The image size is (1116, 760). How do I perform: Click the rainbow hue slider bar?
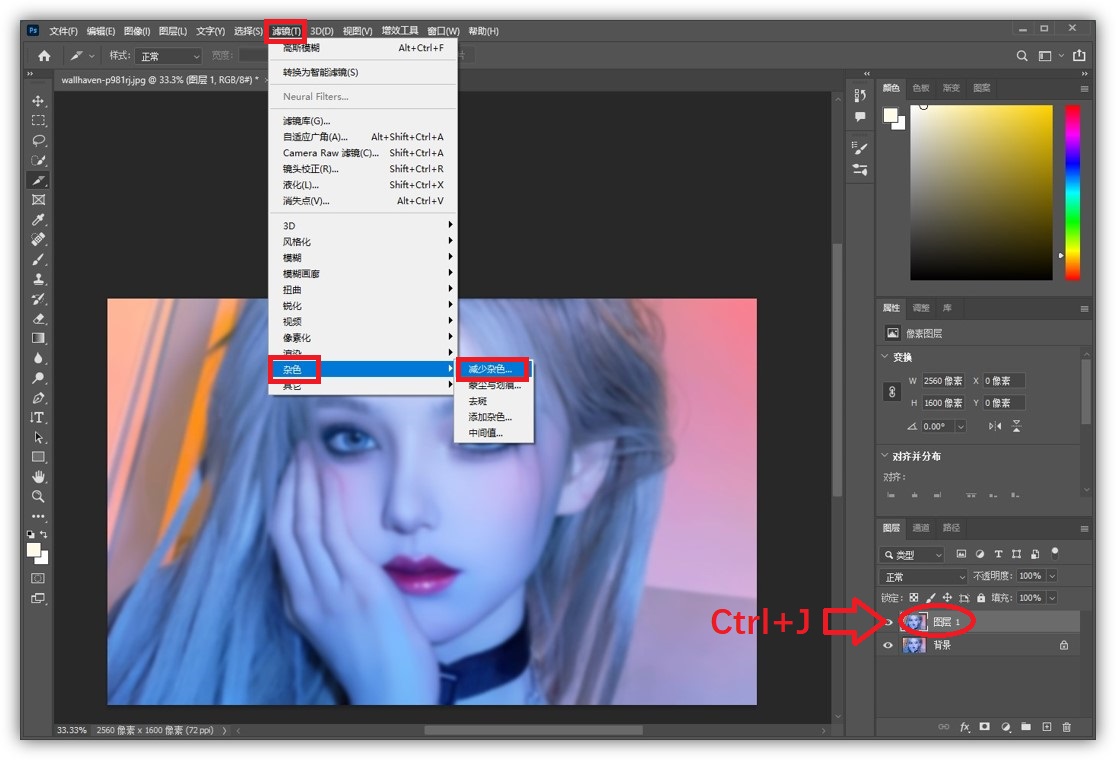point(1072,190)
